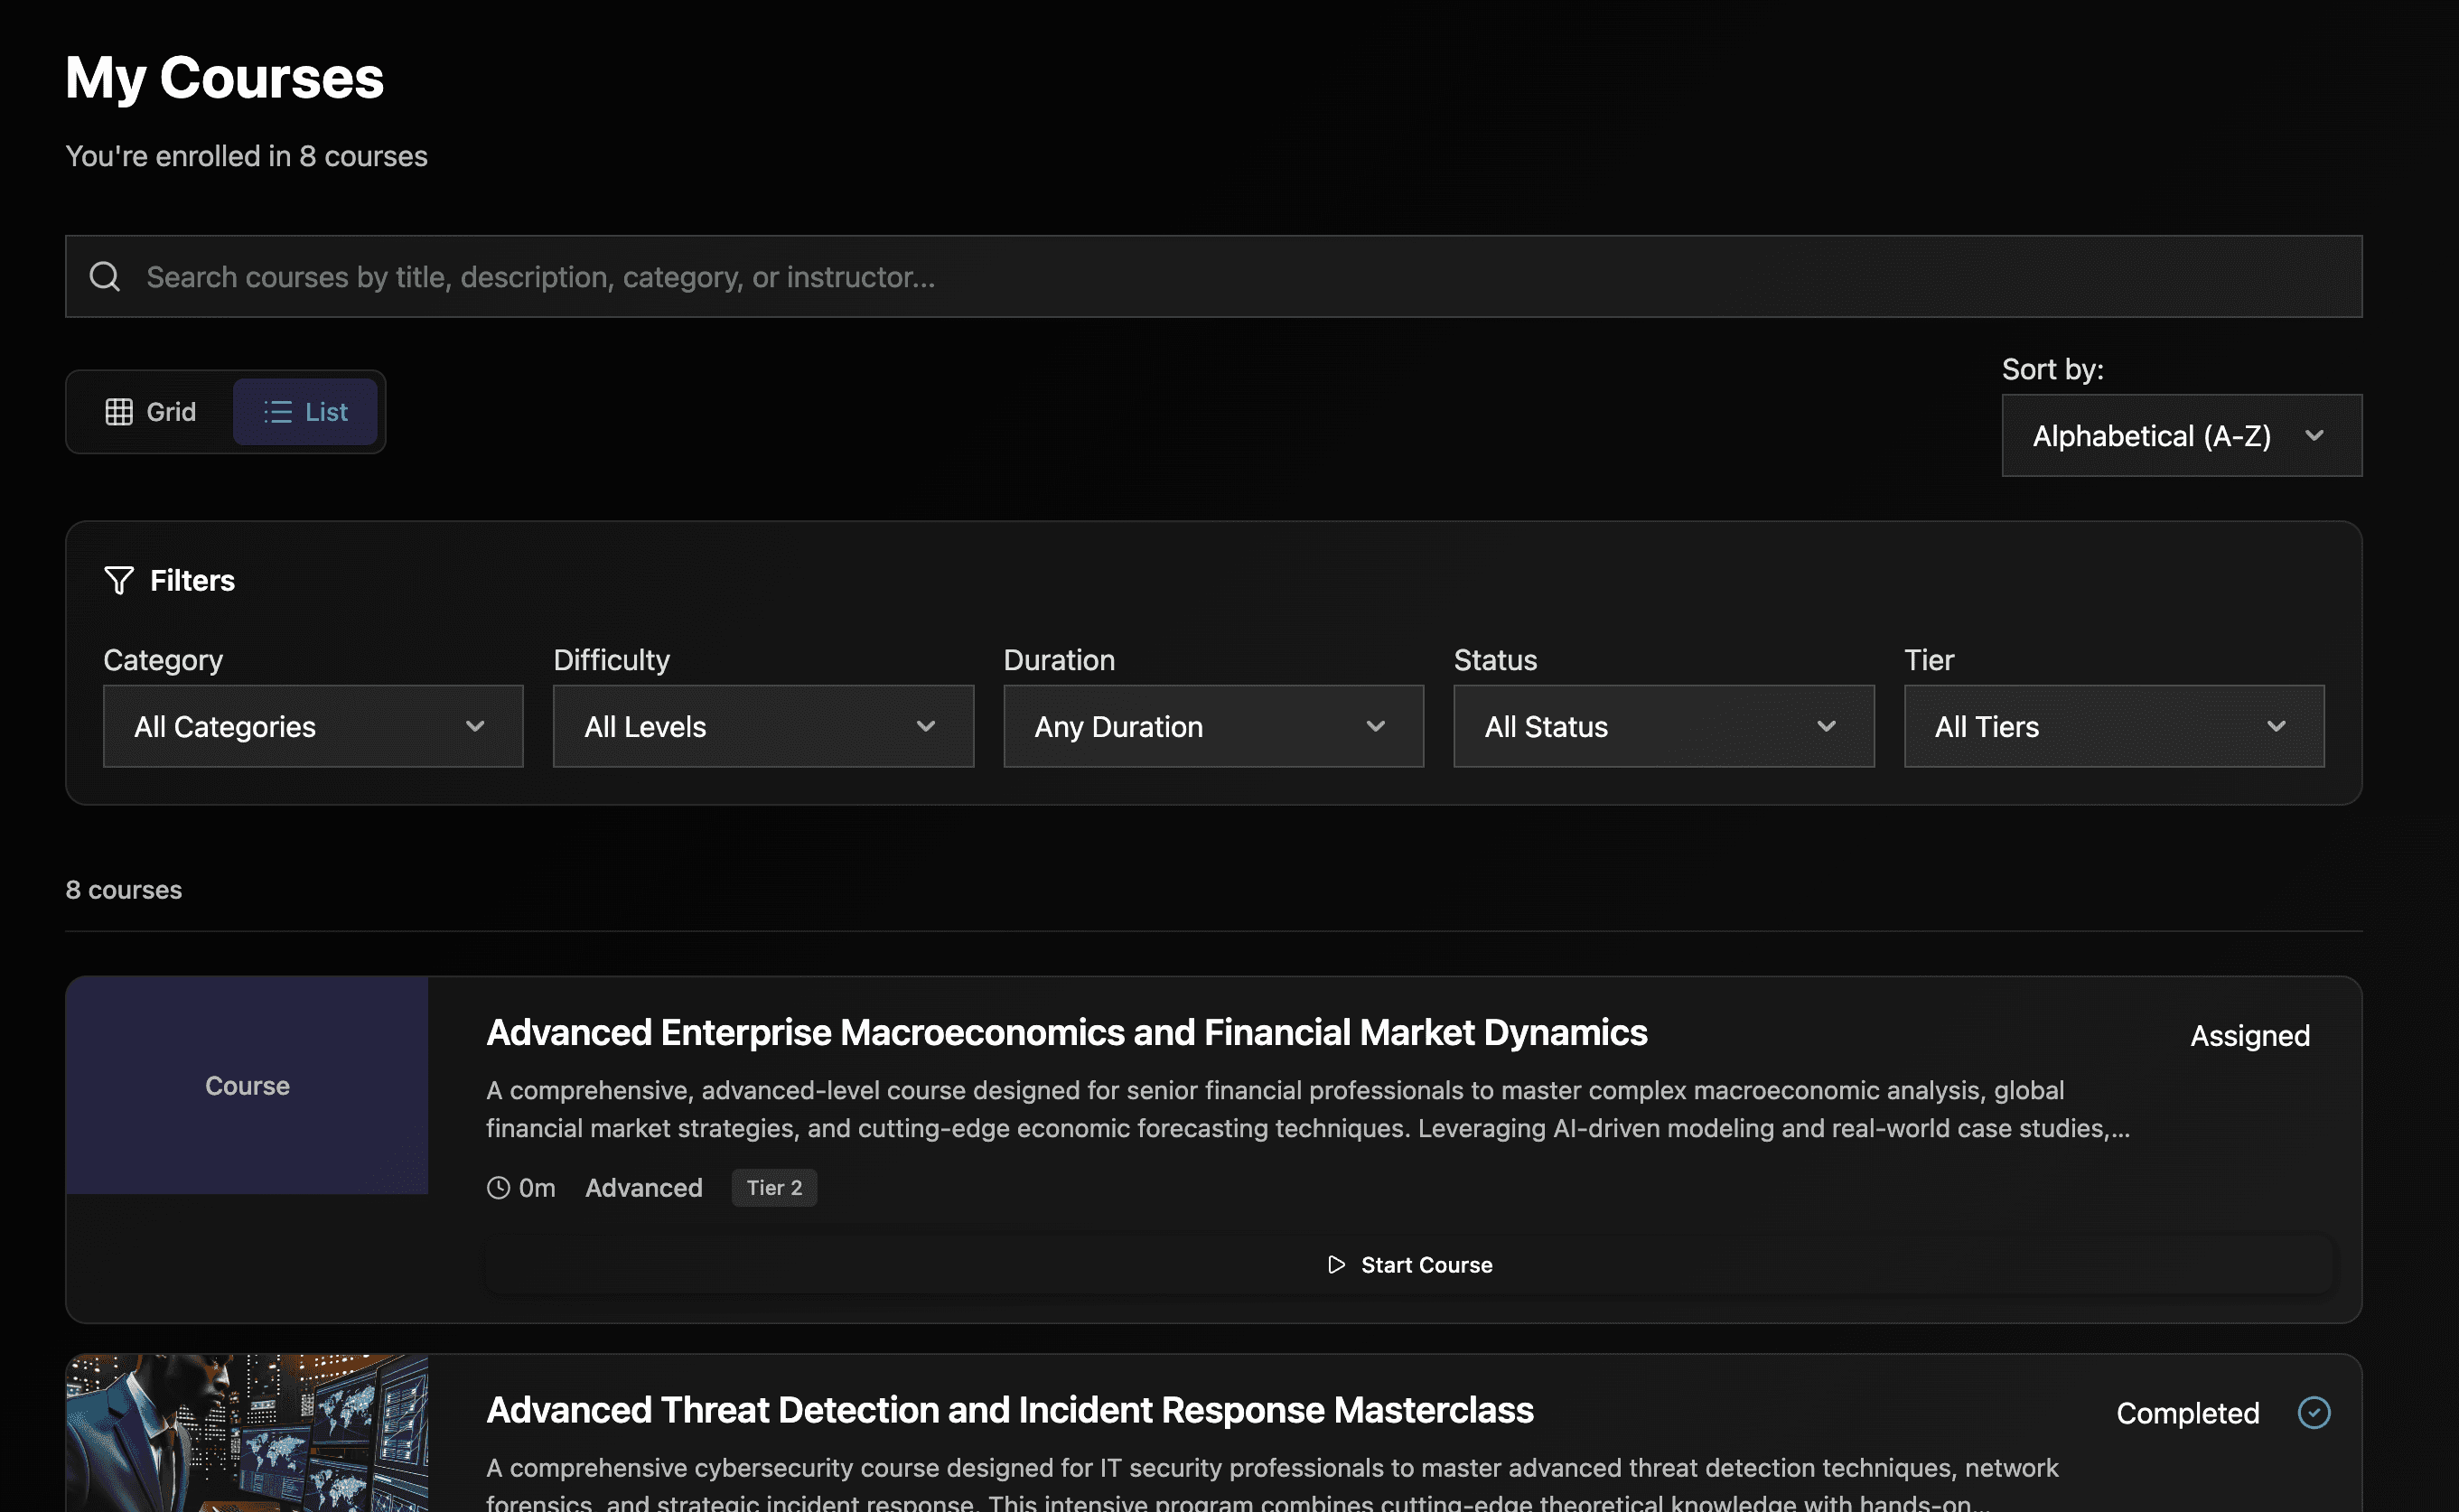Click the Filters funnel icon
The image size is (2459, 1512).
[118, 580]
